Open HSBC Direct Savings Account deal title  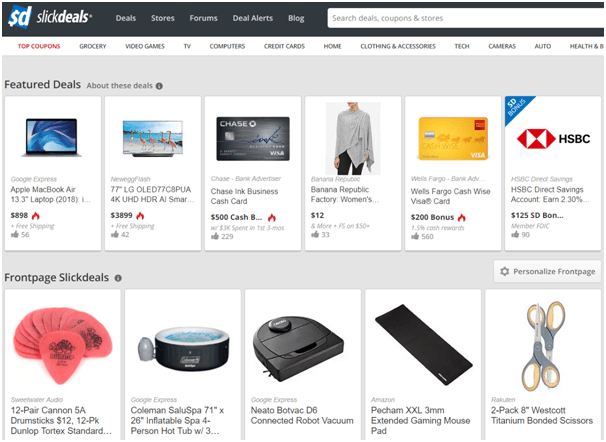pyautogui.click(x=550, y=195)
